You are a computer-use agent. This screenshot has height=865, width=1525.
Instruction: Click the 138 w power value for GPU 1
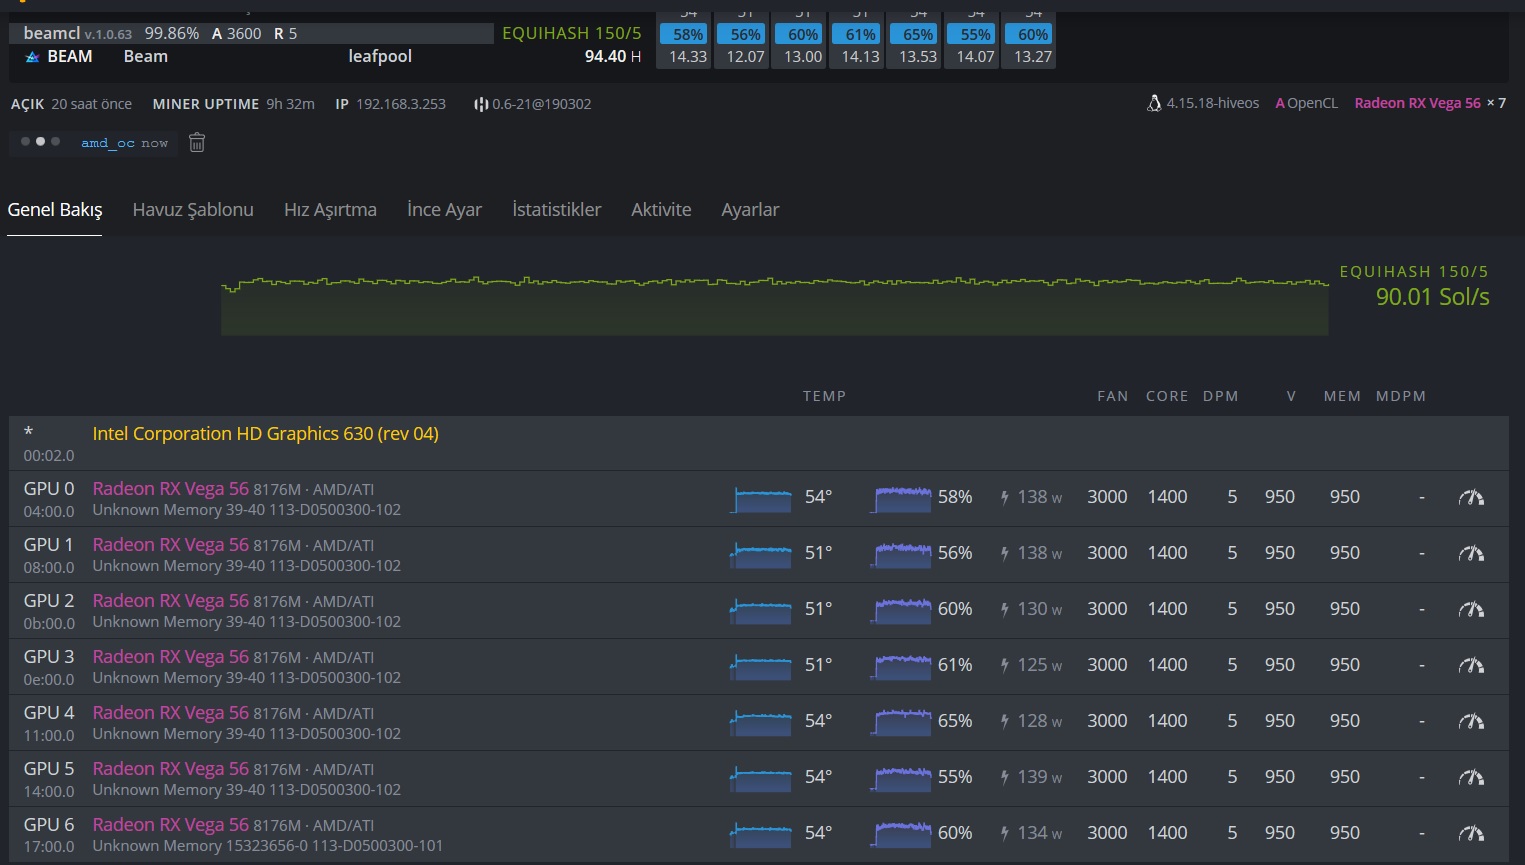[x=1039, y=553]
